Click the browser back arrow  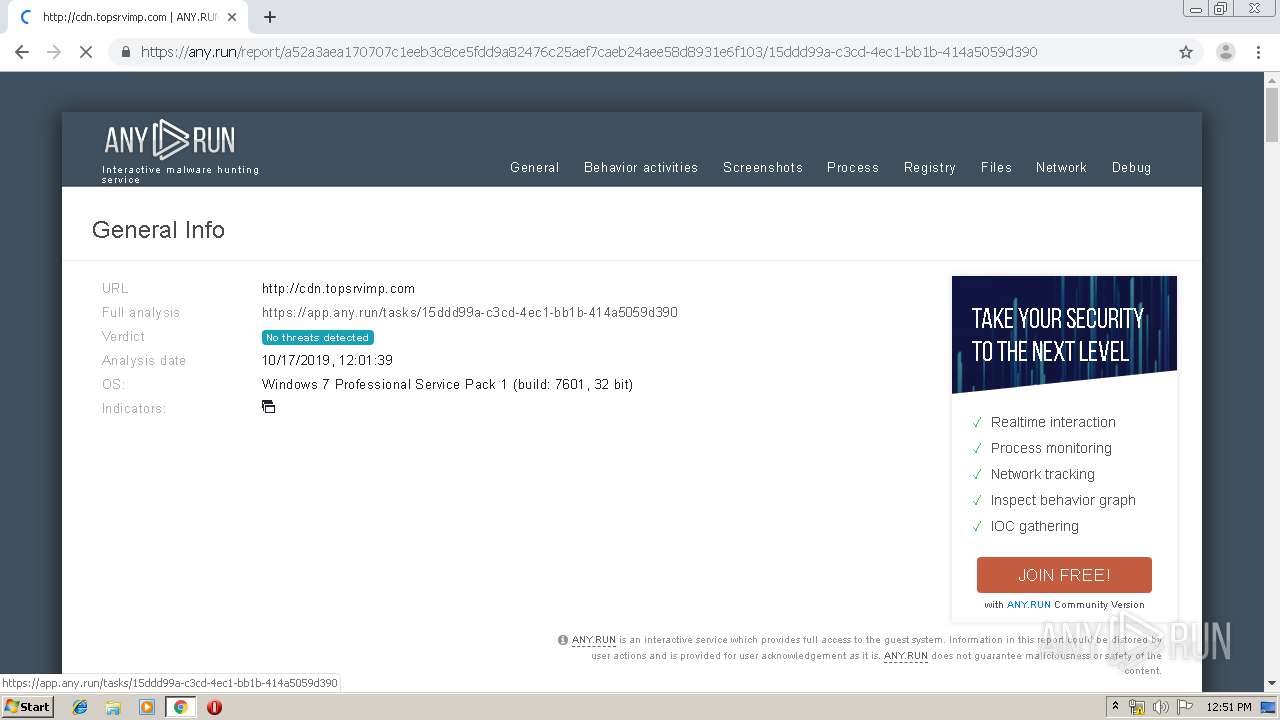[22, 52]
